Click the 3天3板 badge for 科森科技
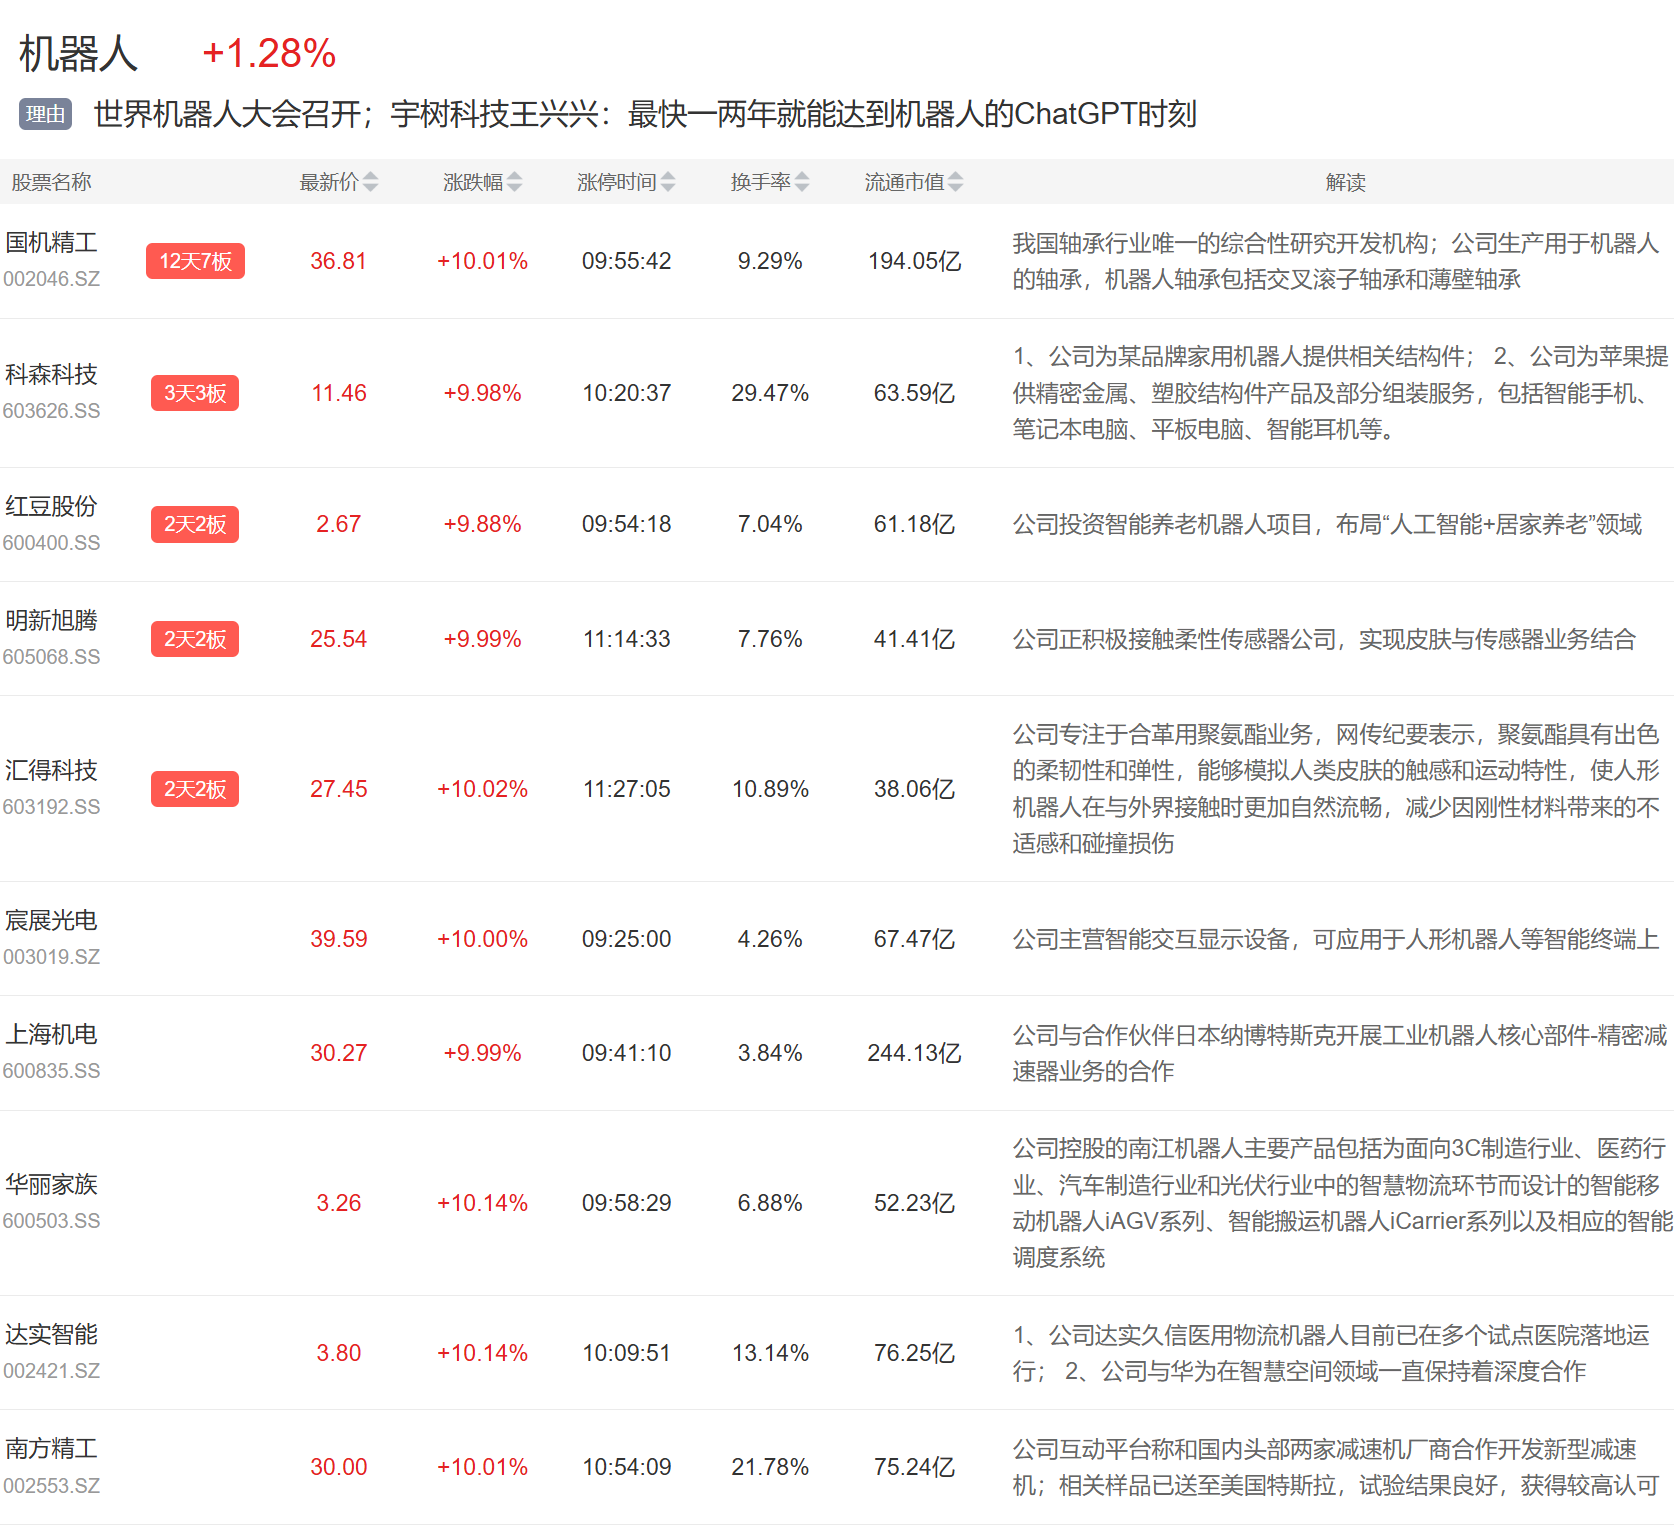1674x1527 pixels. [x=195, y=393]
